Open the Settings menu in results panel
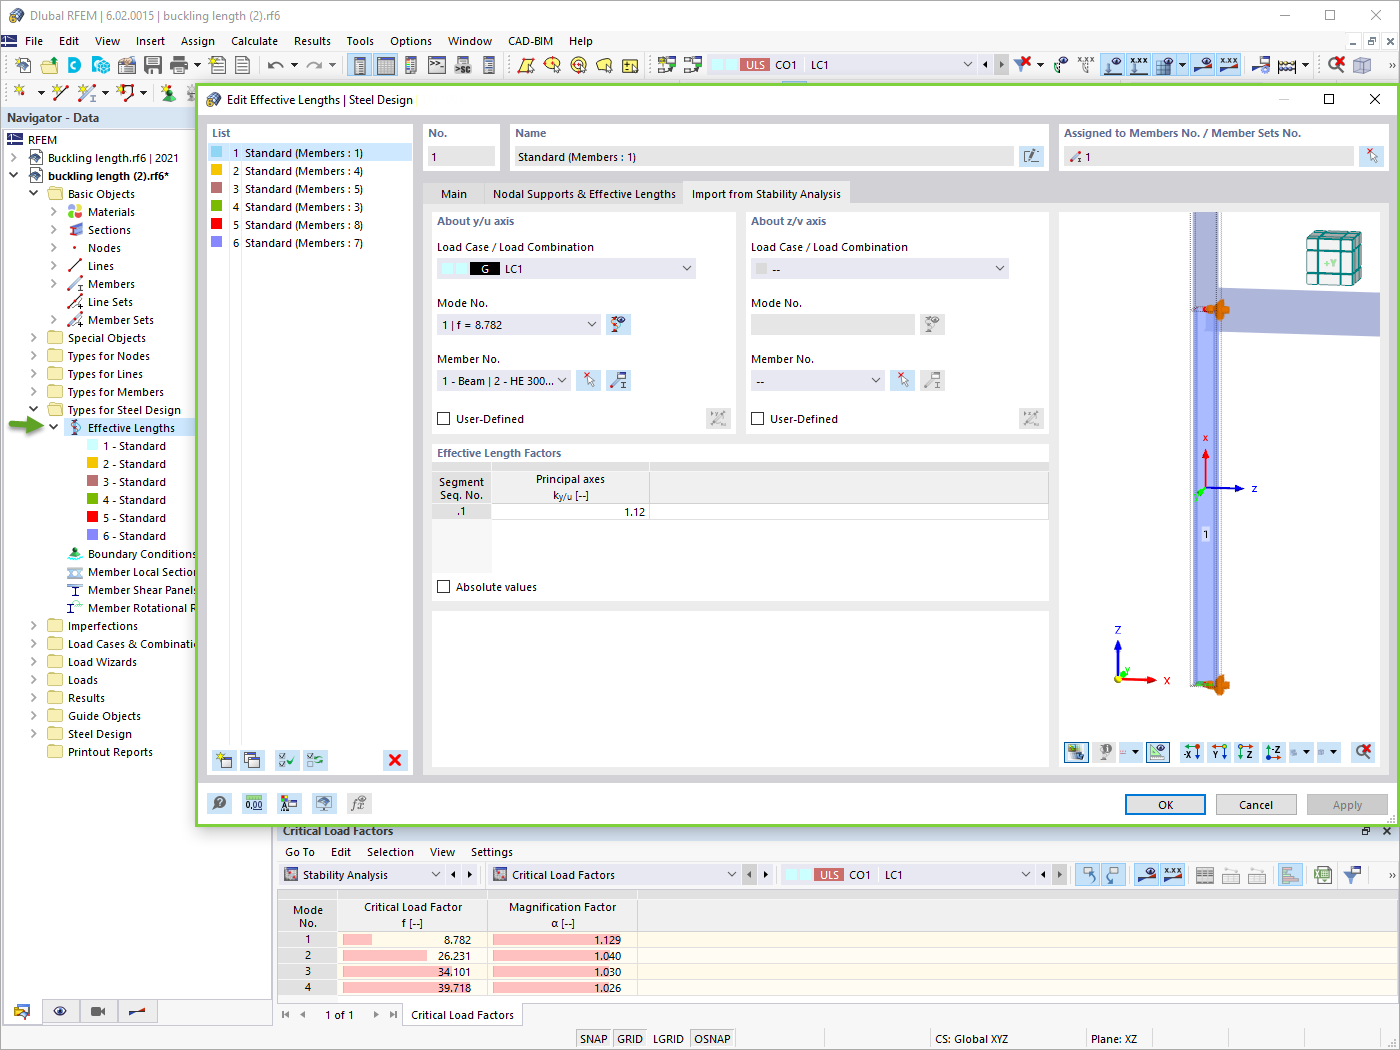Screen dimensions: 1400x1050 click(x=492, y=852)
